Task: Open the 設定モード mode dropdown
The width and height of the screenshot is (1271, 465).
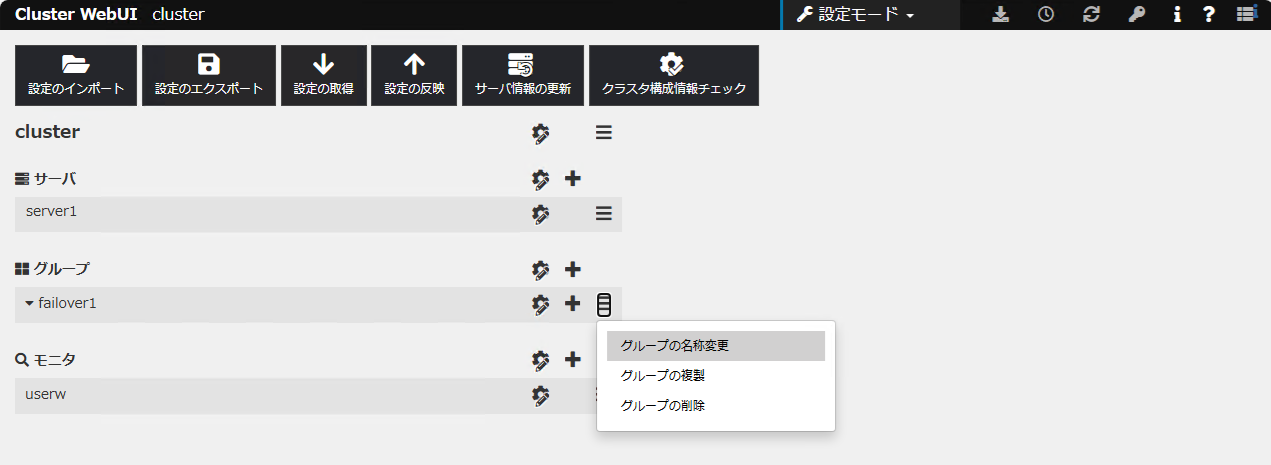Action: click(x=856, y=15)
